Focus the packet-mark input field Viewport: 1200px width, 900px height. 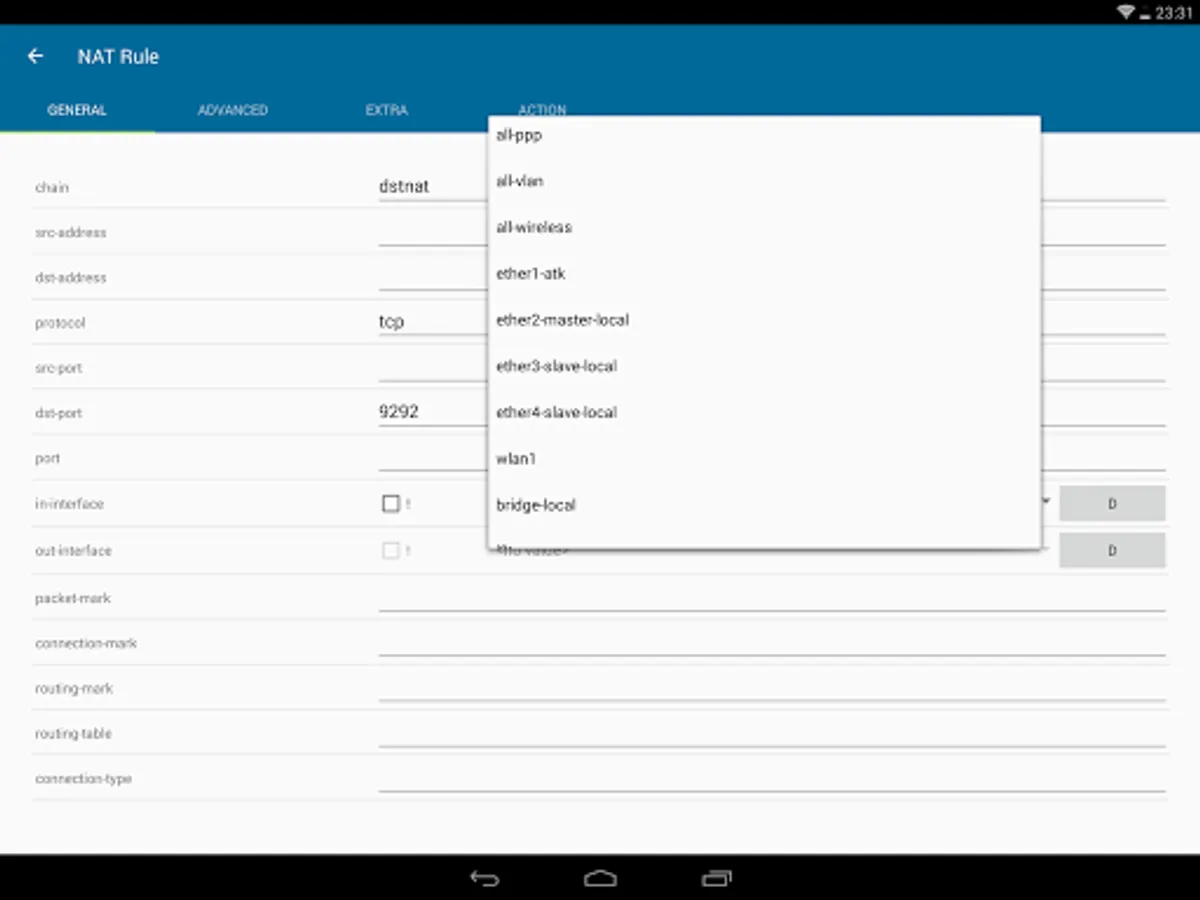tap(772, 597)
